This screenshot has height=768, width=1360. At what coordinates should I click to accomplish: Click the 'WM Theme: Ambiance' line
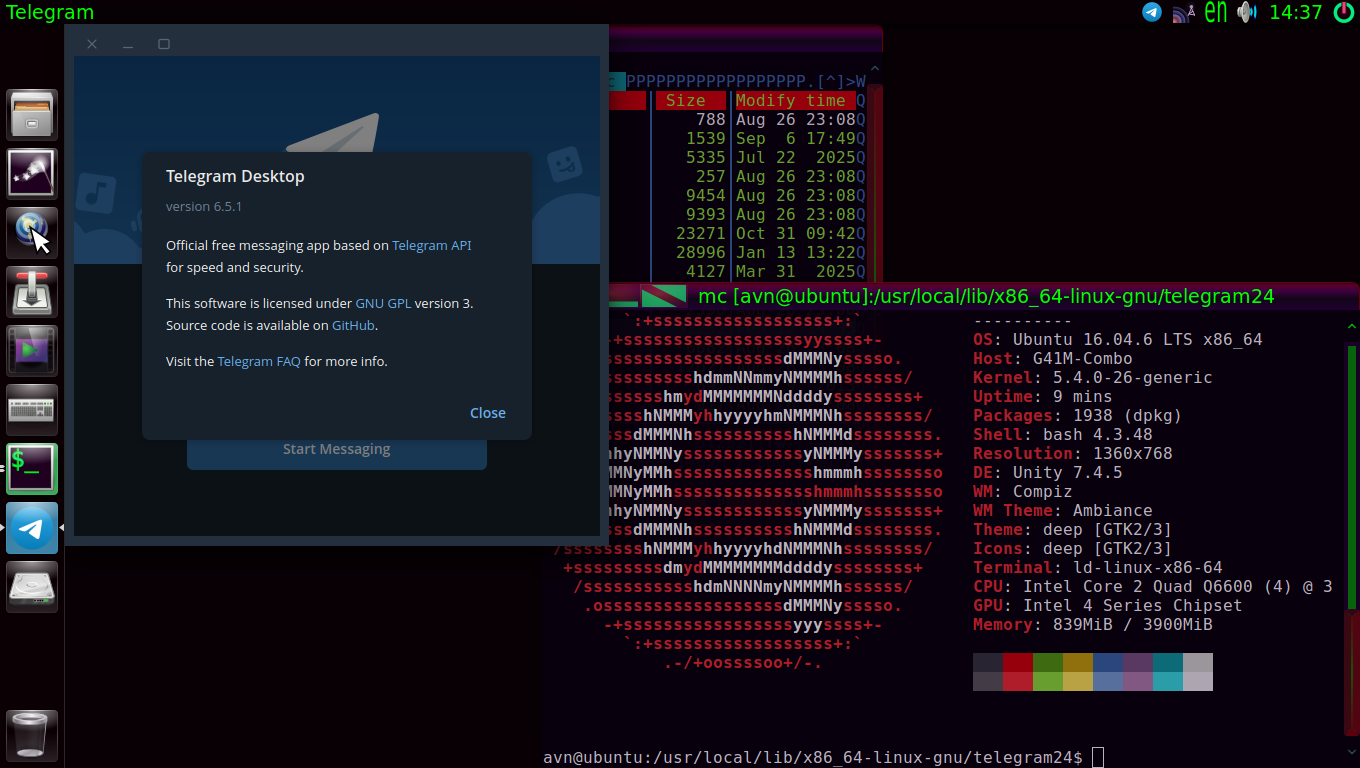coord(1063,510)
